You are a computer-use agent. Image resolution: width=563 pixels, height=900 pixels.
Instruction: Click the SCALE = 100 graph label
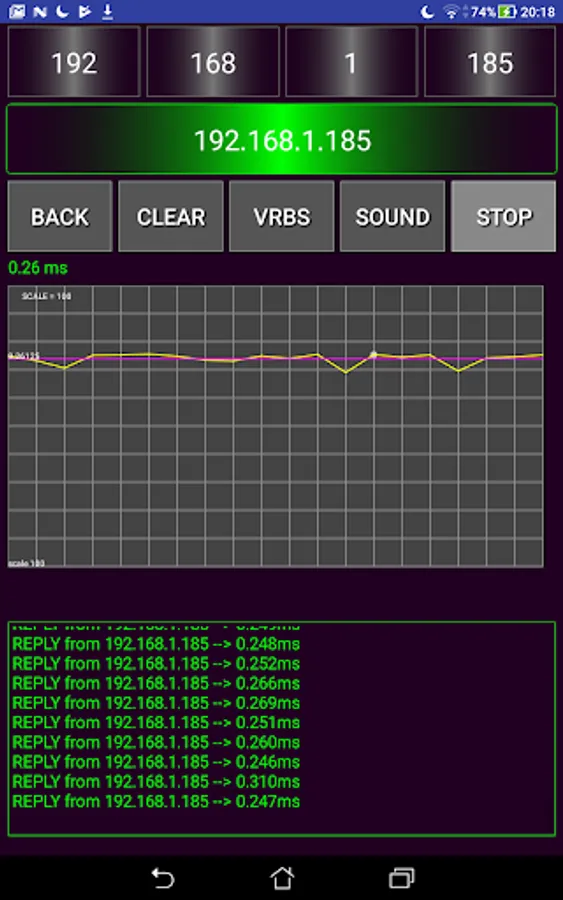click(x=46, y=296)
